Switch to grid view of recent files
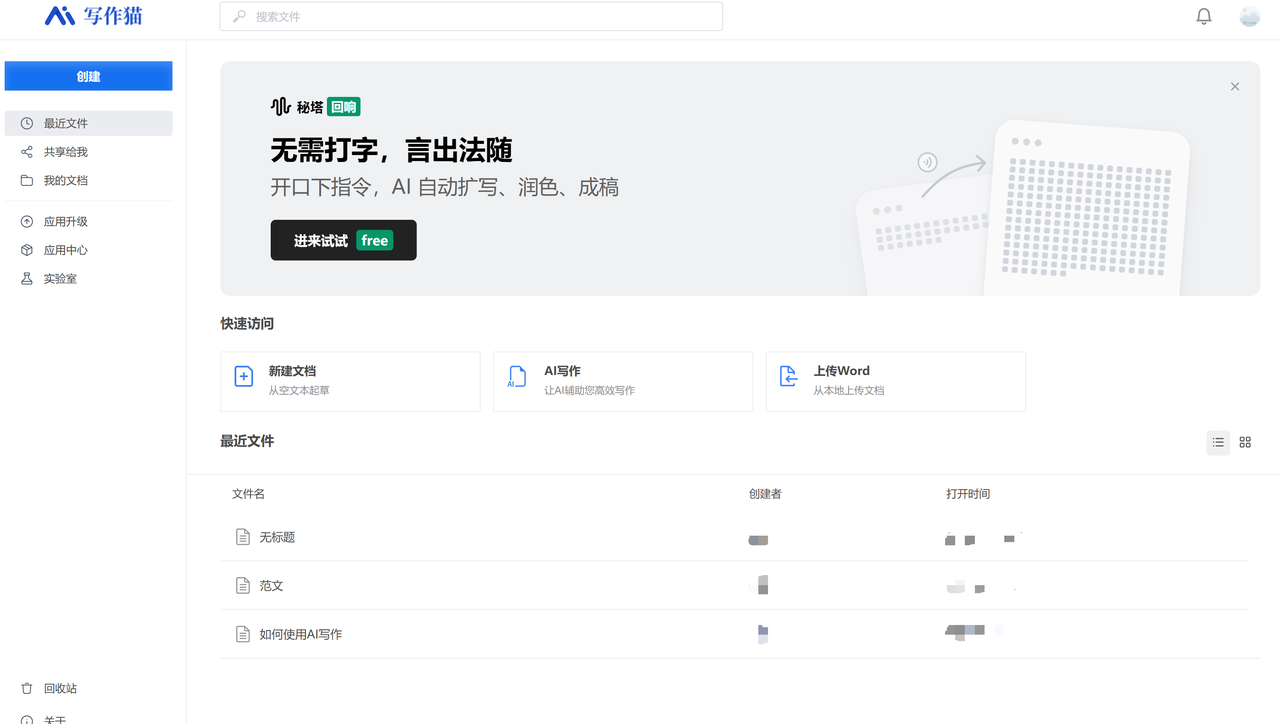 pos(1245,442)
